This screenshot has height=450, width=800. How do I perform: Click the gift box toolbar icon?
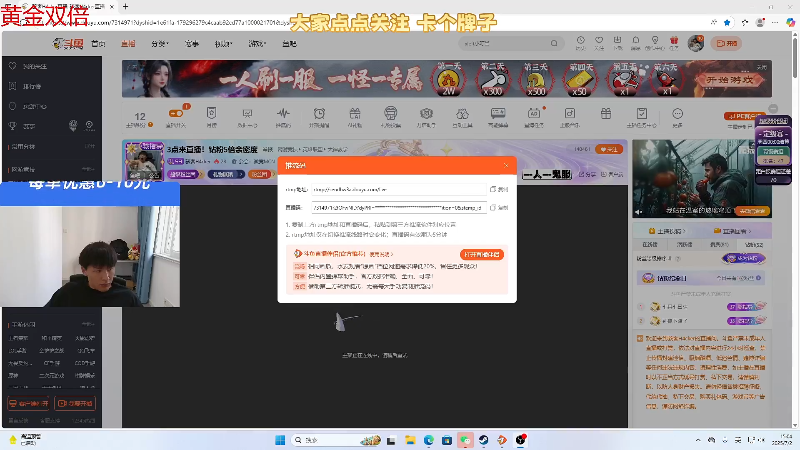(606, 113)
